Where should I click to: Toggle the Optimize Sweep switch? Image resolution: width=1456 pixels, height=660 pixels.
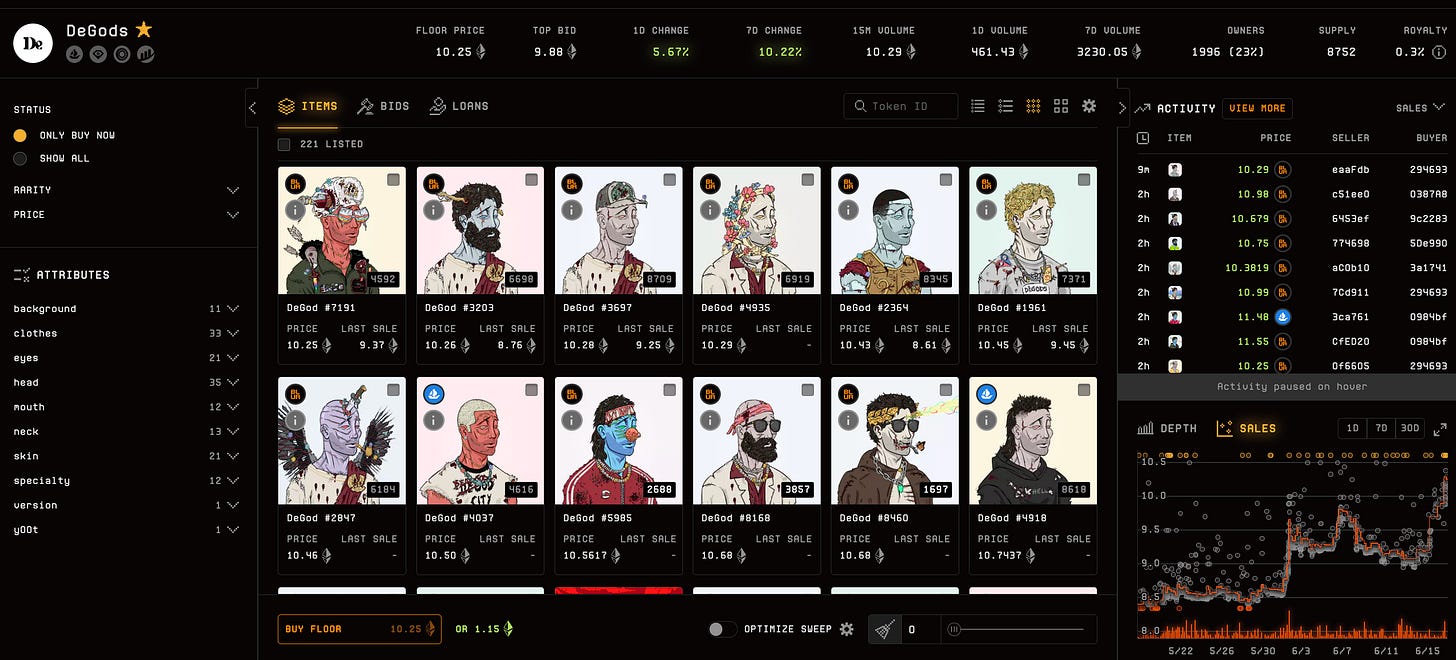pos(721,629)
